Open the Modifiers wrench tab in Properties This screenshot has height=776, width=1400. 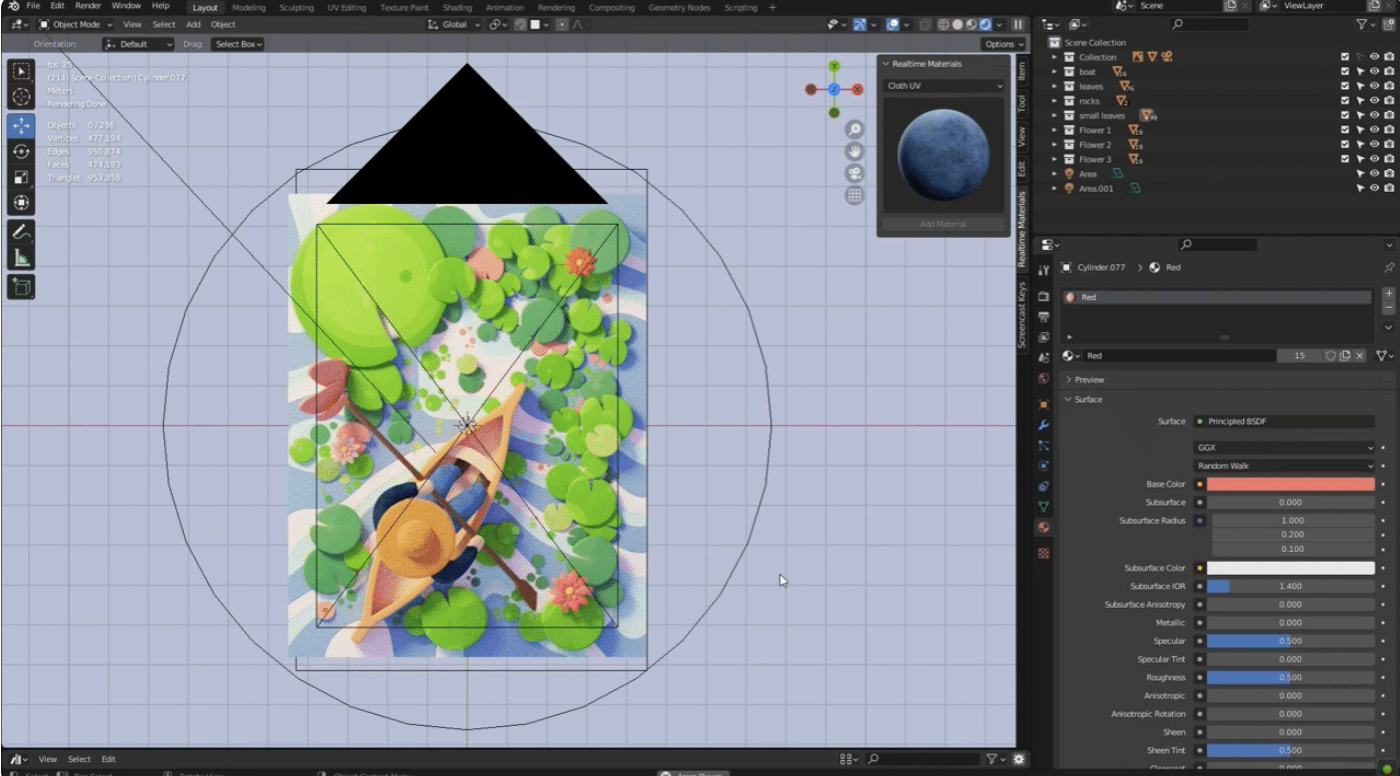click(x=1044, y=425)
